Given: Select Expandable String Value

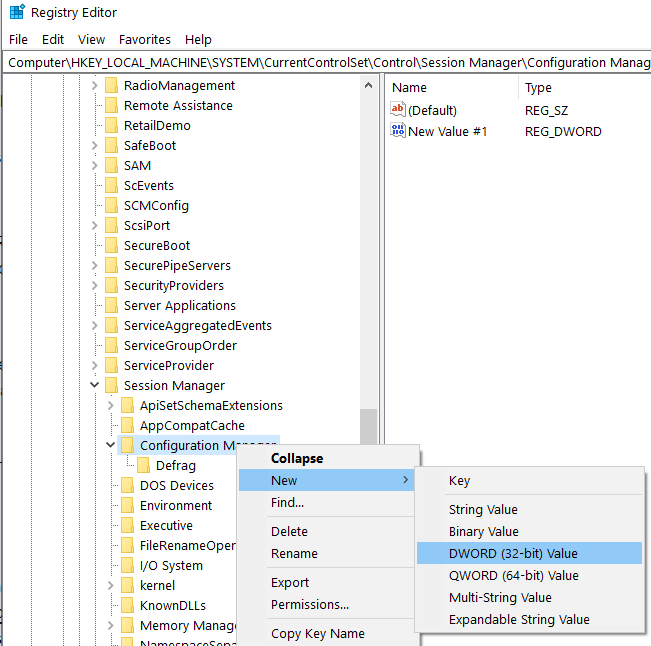Looking at the screenshot, I should [529, 619].
